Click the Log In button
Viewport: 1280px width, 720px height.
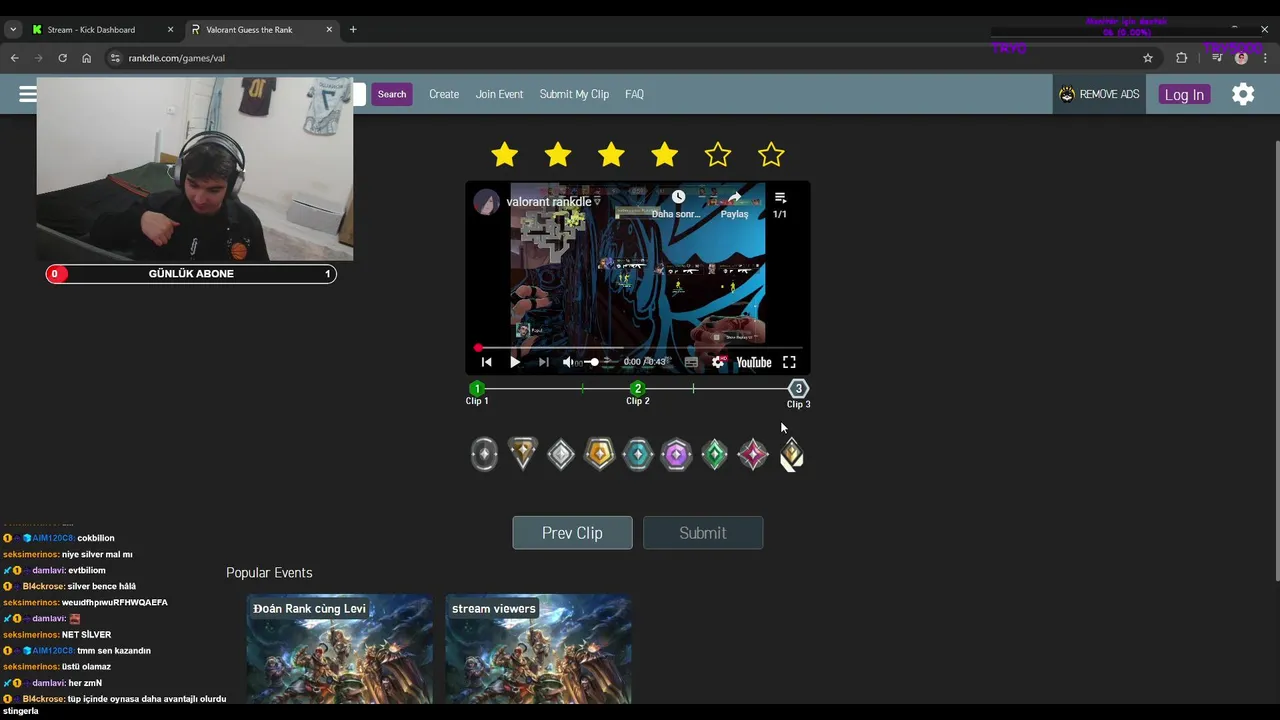pos(1184,94)
